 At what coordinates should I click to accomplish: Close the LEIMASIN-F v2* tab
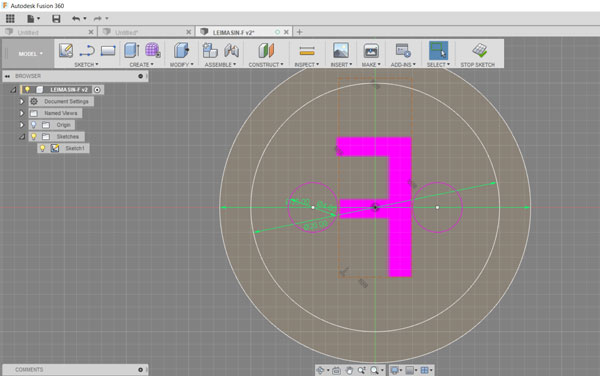pos(286,32)
